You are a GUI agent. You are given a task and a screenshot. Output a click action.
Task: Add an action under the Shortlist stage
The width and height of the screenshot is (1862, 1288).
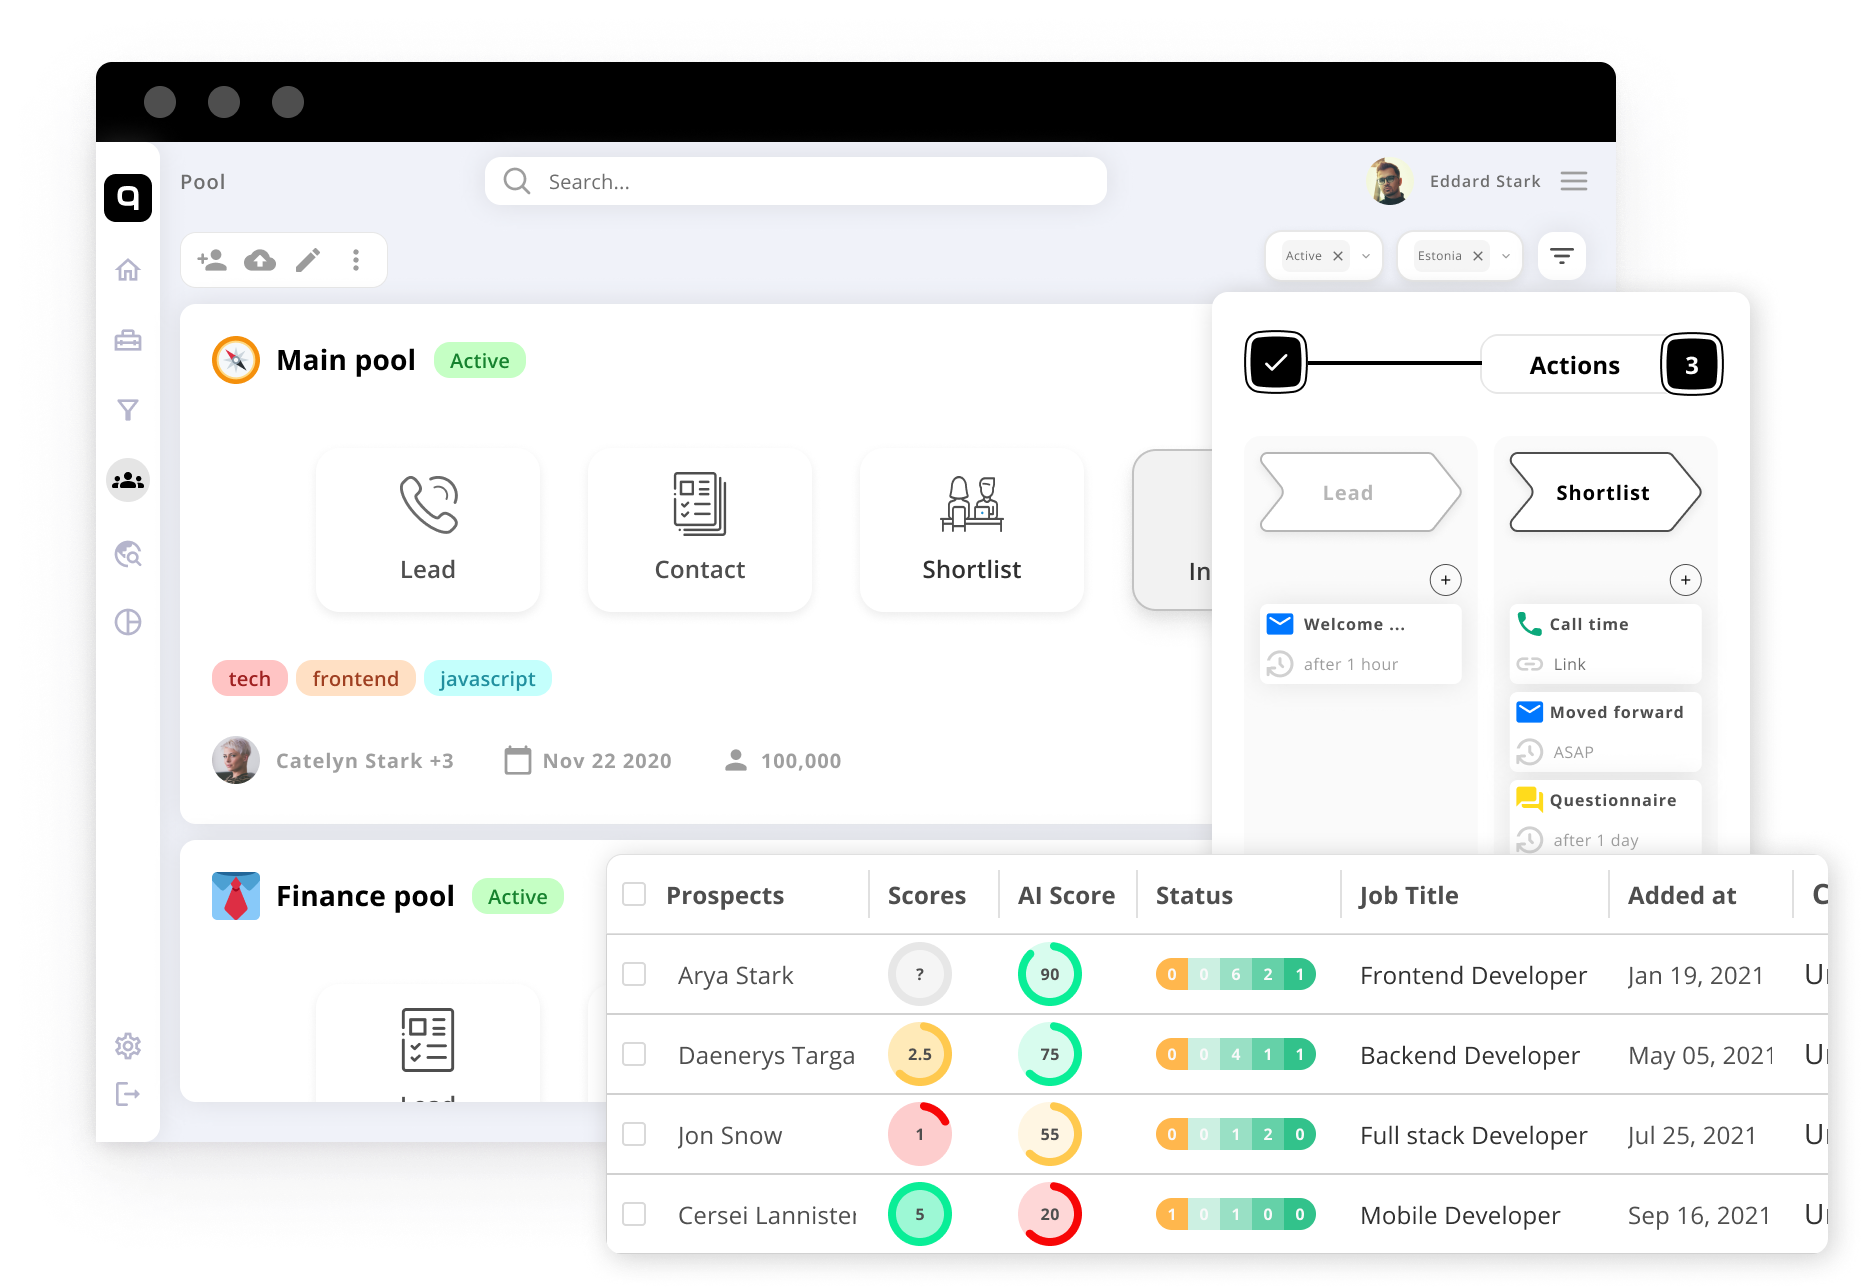(x=1686, y=580)
